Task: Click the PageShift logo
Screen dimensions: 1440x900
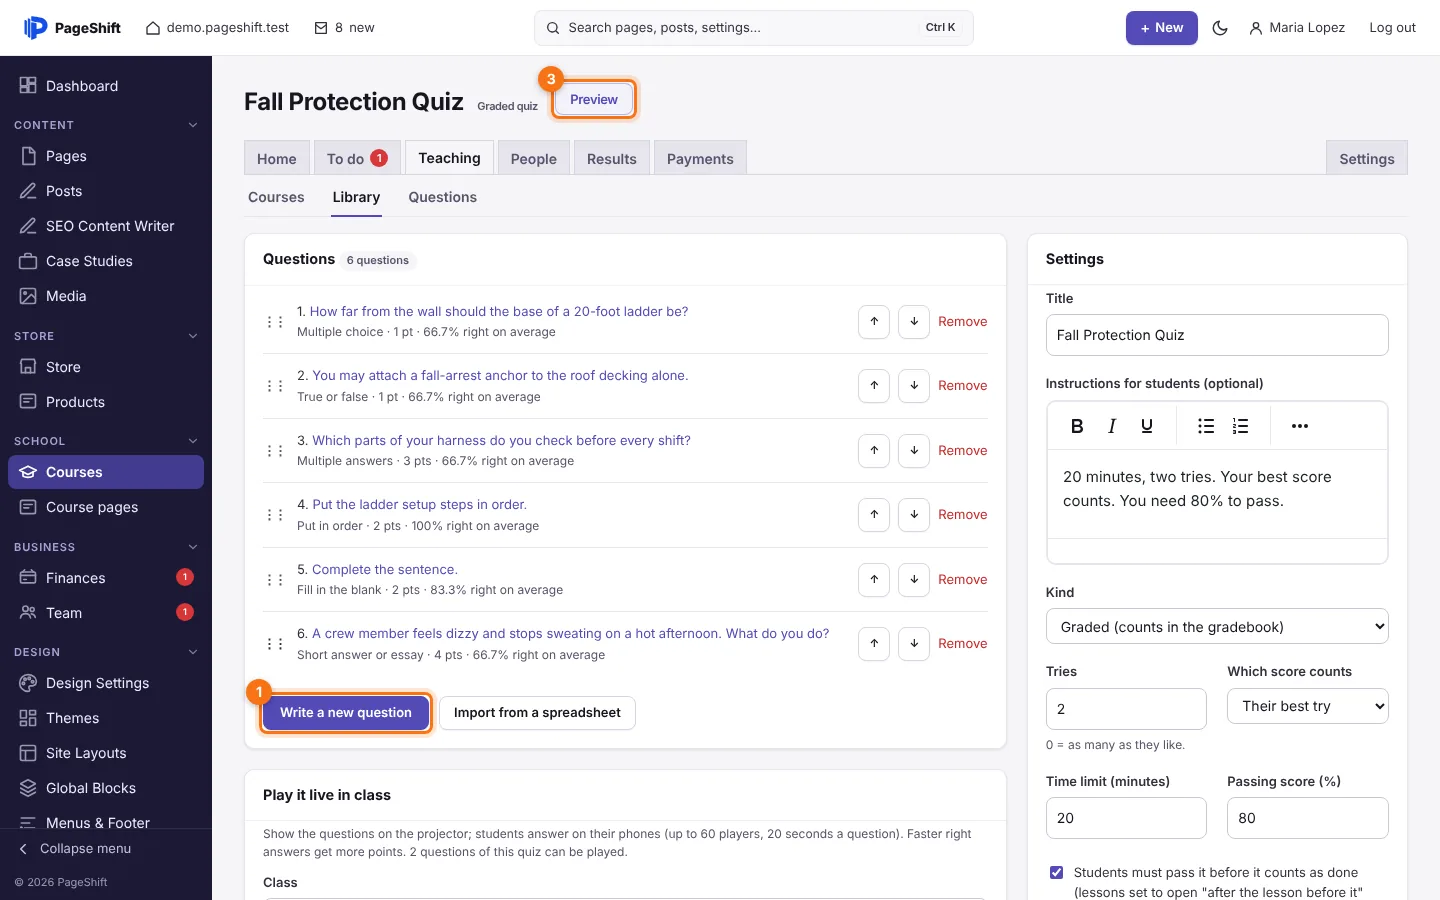Action: [x=72, y=28]
